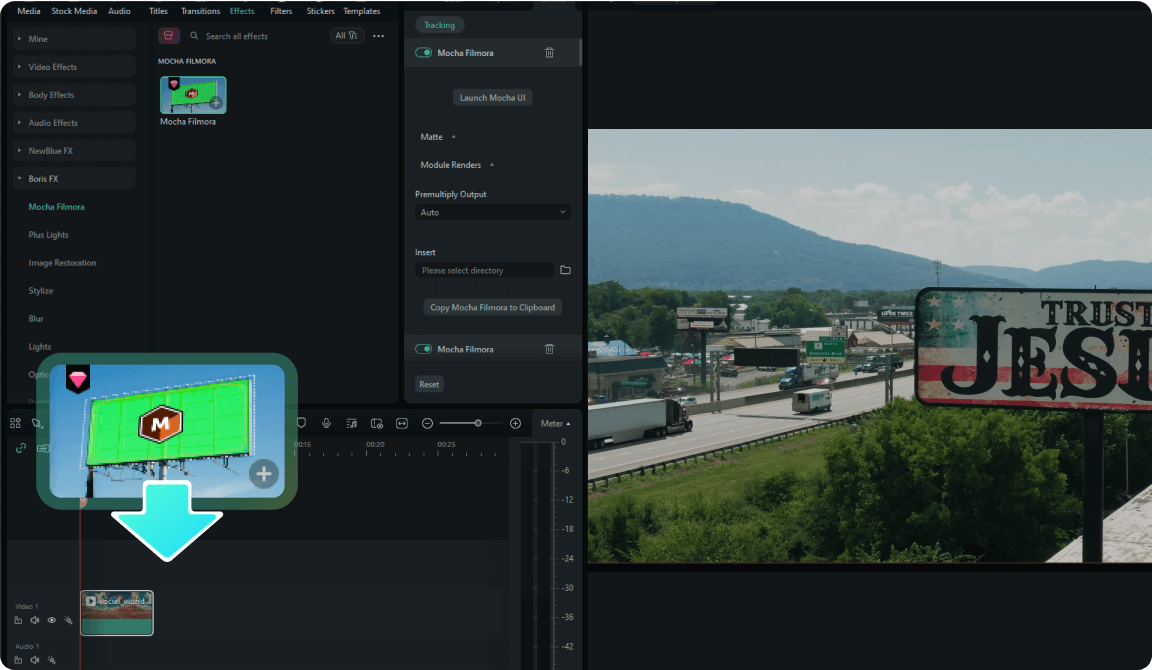The width and height of the screenshot is (1152, 670).
Task: Click zoom-to-fit timeline icon
Action: point(402,423)
